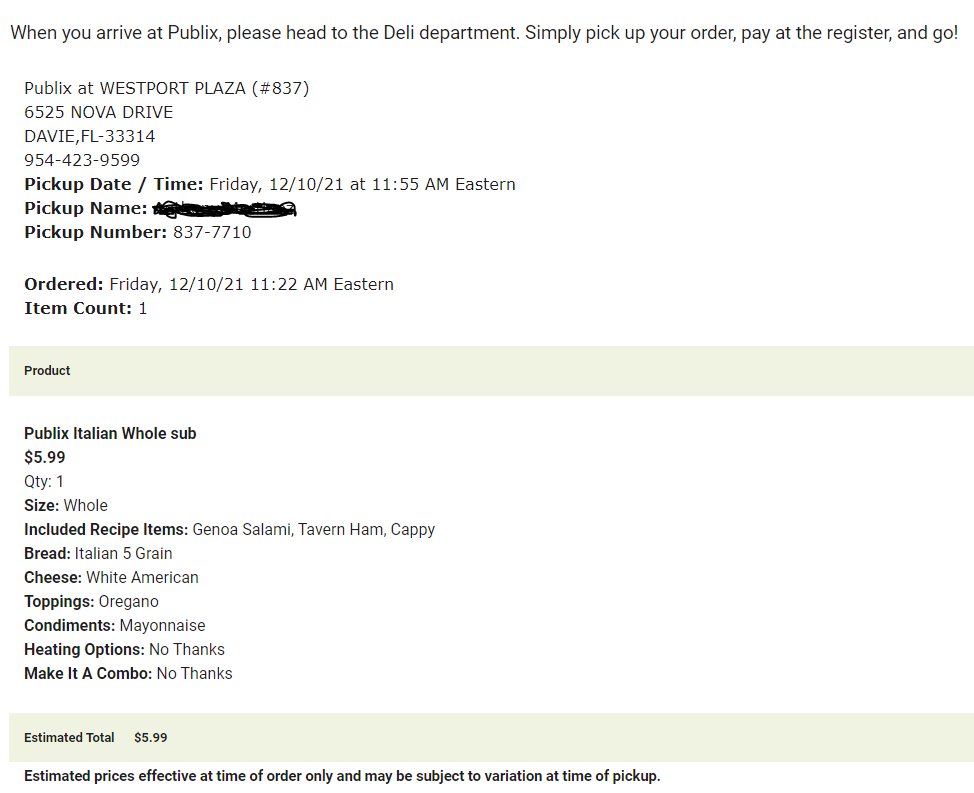This screenshot has width=974, height=793.
Task: Click the Ordered date 12/10/21 11:22 AM
Action: 252,284
